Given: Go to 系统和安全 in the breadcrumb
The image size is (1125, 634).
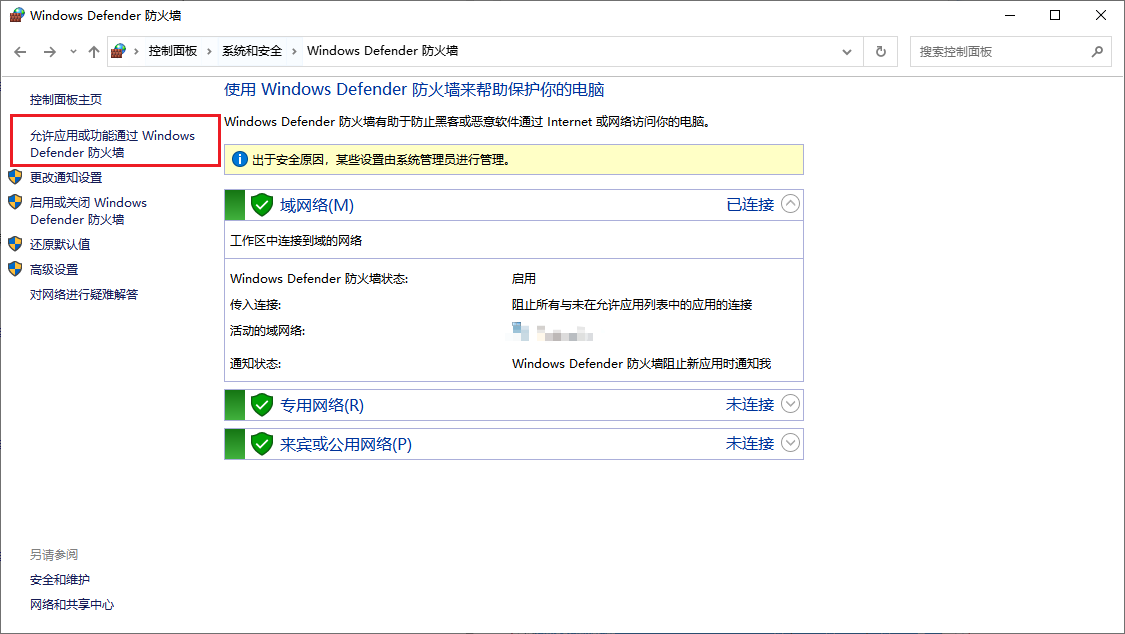Looking at the screenshot, I should click(252, 51).
